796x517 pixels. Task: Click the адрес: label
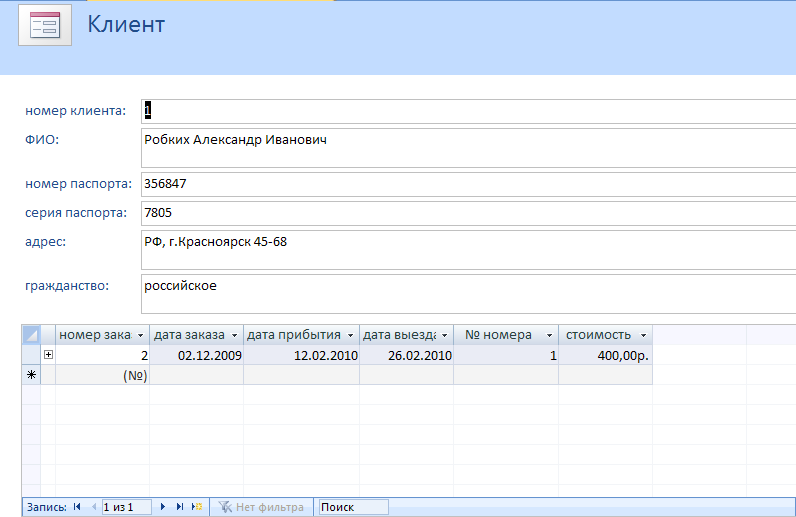pos(46,242)
